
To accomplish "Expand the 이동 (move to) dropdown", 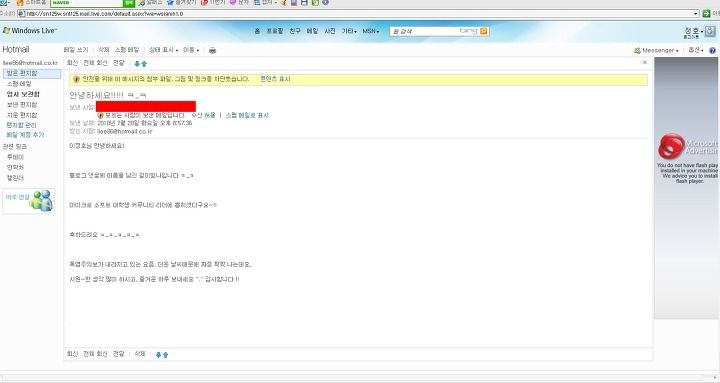I will click(x=191, y=50).
